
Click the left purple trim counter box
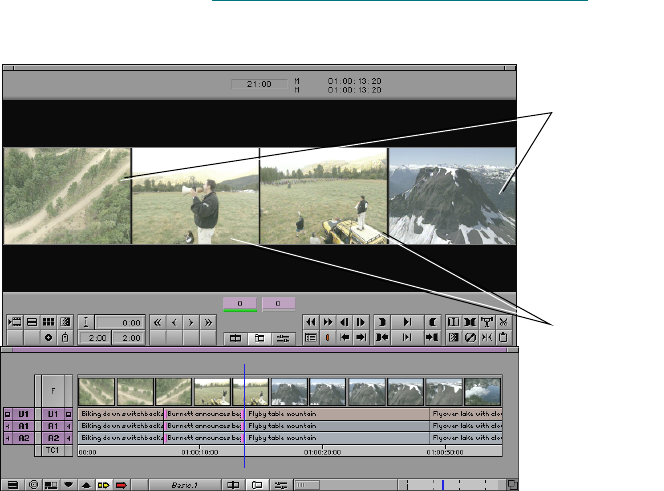point(240,304)
